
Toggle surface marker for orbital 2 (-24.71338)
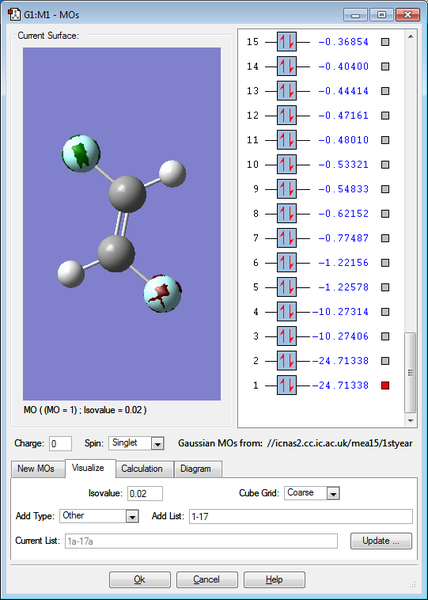click(385, 360)
